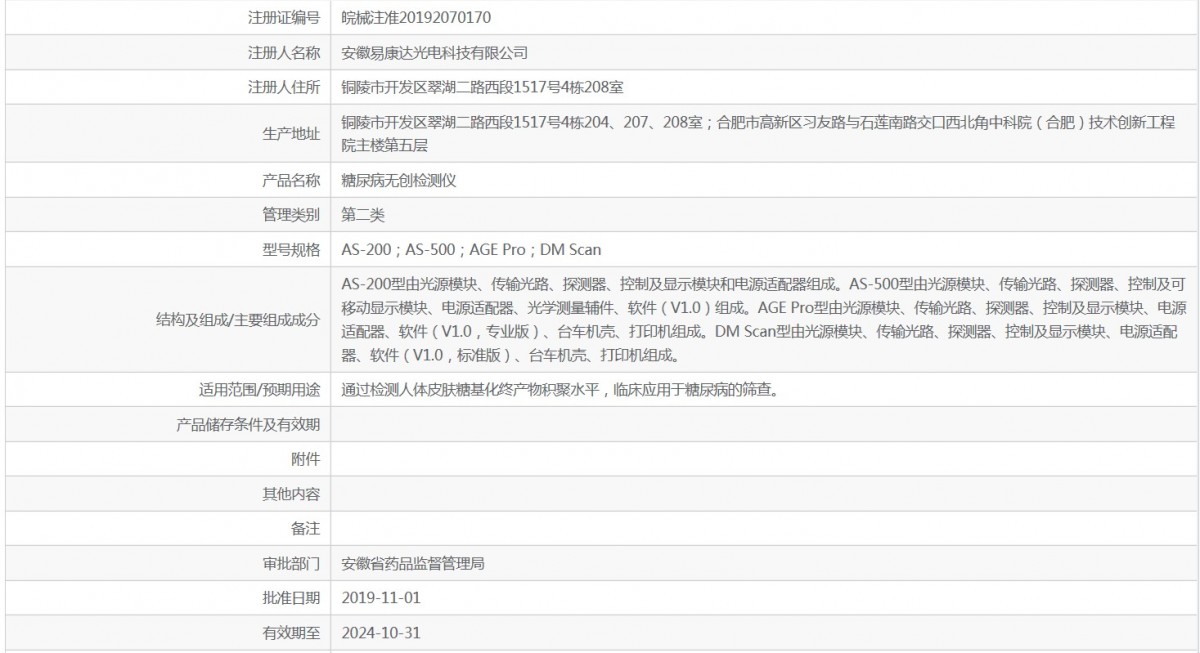Image resolution: width=1200 pixels, height=653 pixels.
Task: Click the 型号规格 label
Action: pyautogui.click(x=291, y=249)
